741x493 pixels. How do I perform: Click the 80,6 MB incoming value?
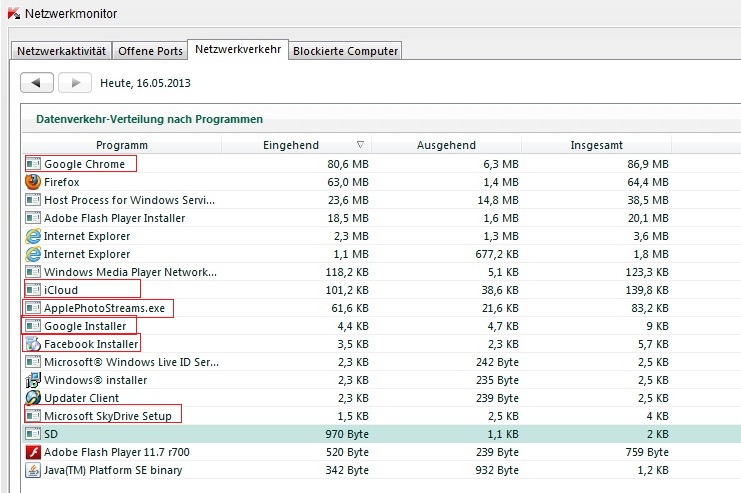coord(348,164)
